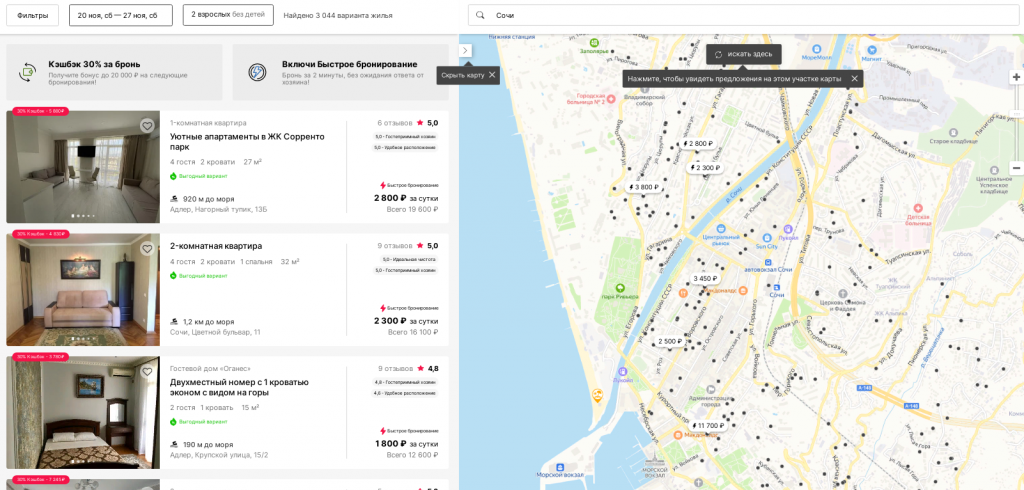The height and width of the screenshot is (490, 1024).
Task: Click quick booking lightning icon
Action: point(257,72)
